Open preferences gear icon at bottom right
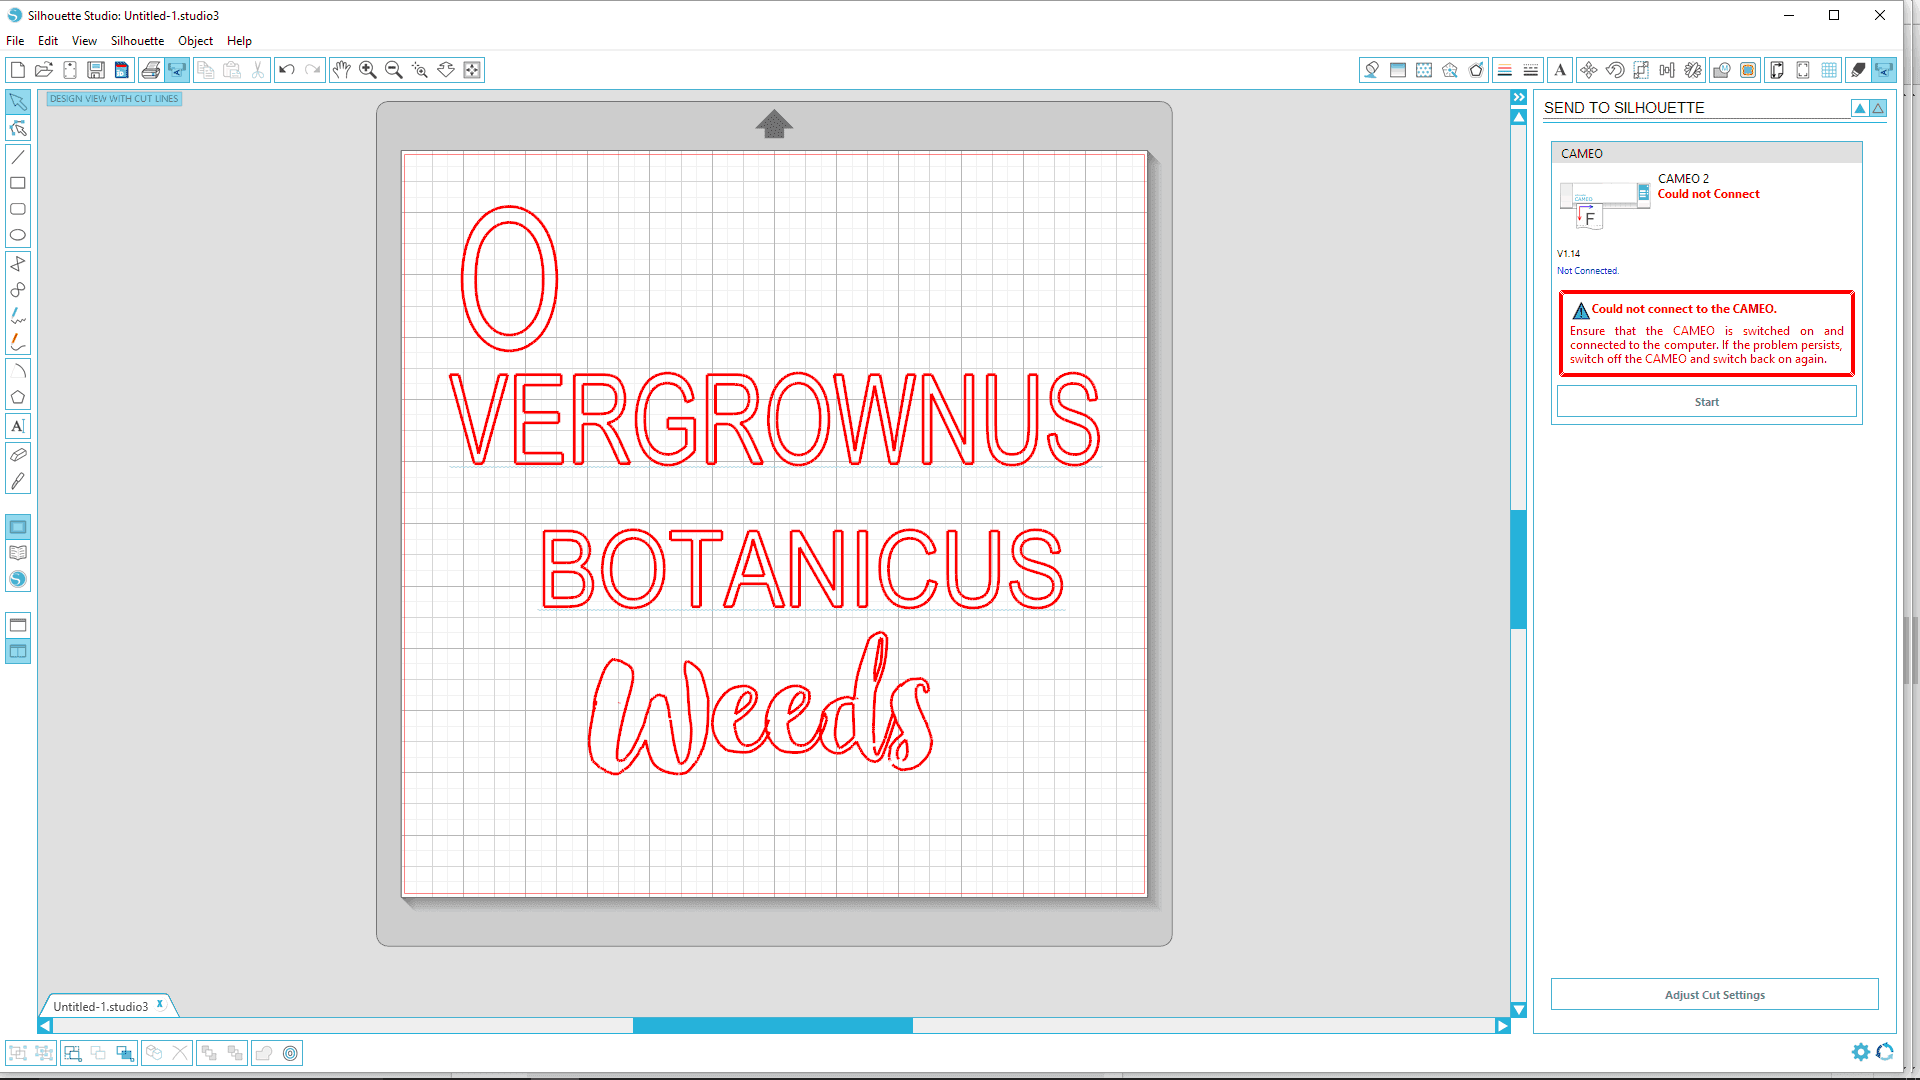Screen dimensions: 1920x1080 1860,1052
